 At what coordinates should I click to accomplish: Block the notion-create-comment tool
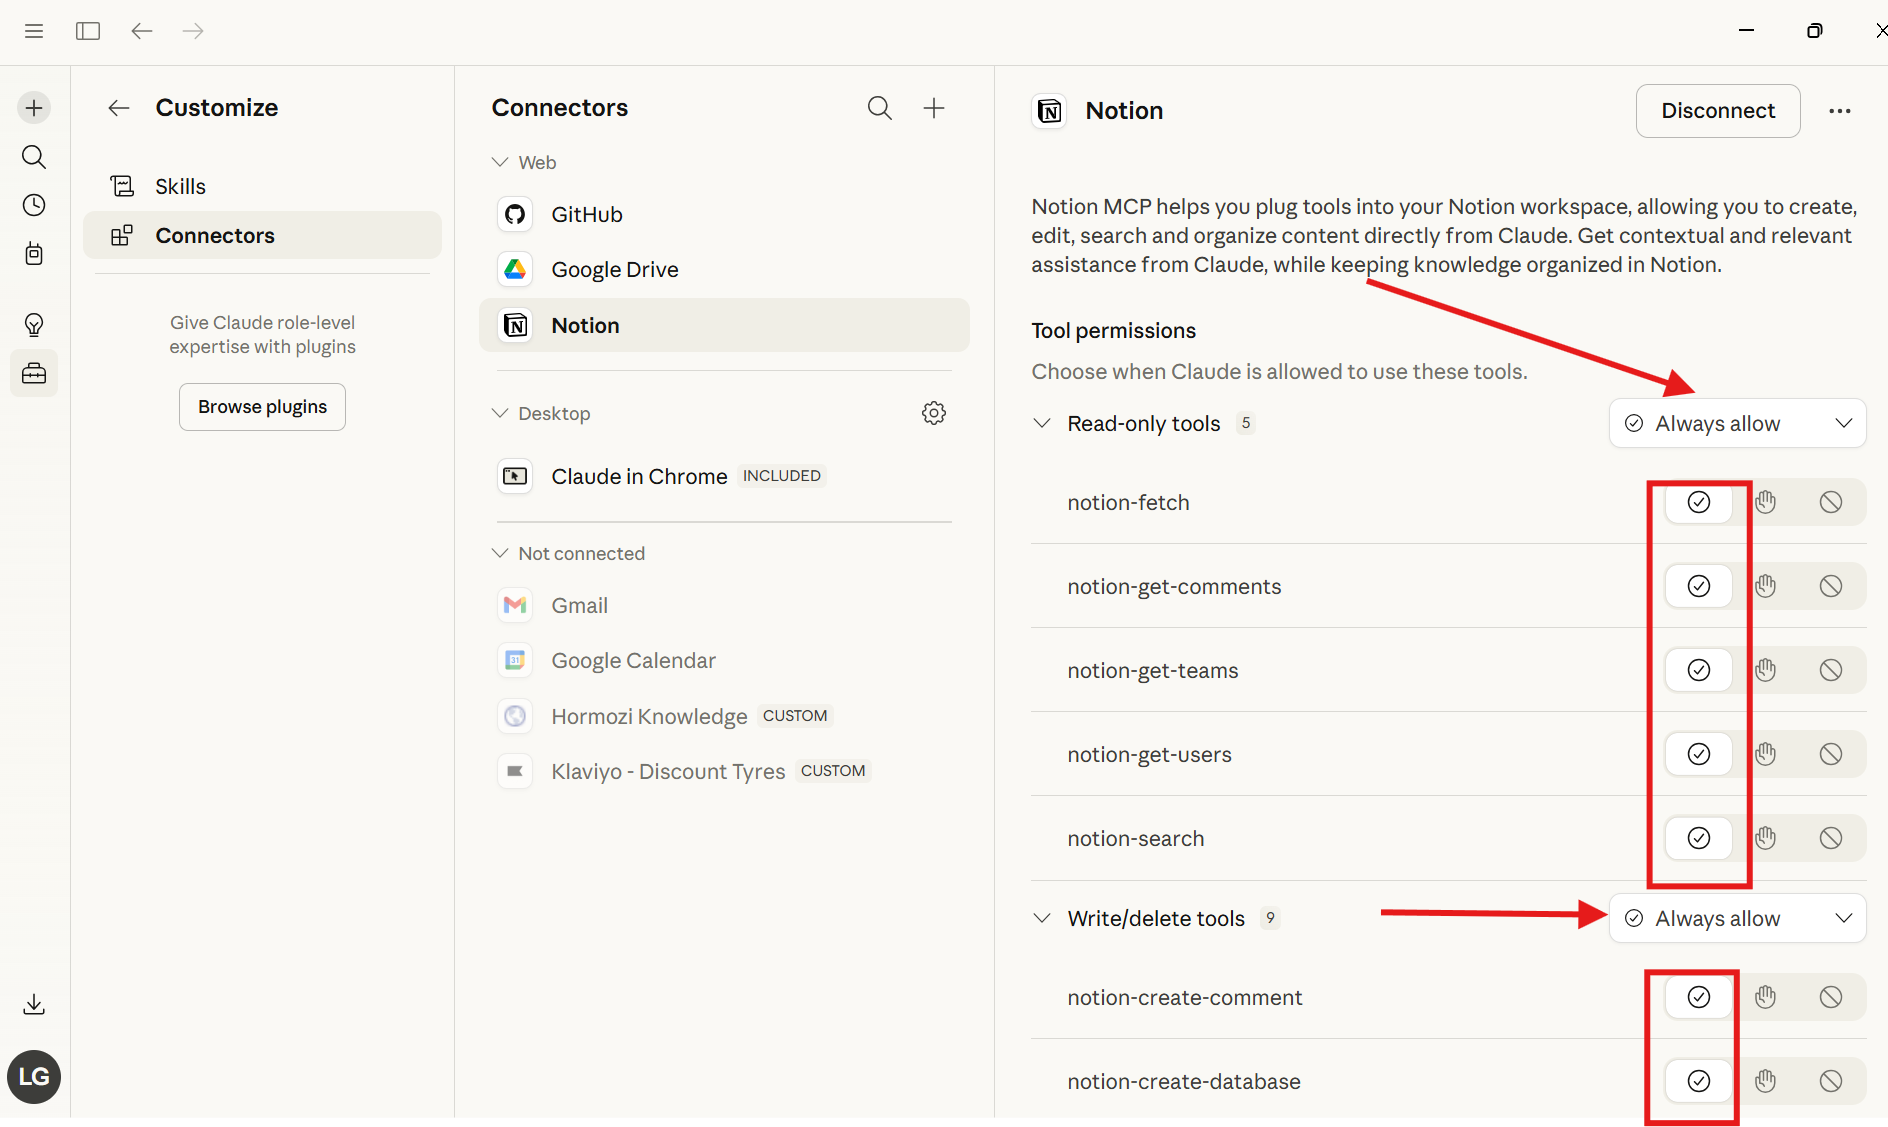coord(1831,997)
